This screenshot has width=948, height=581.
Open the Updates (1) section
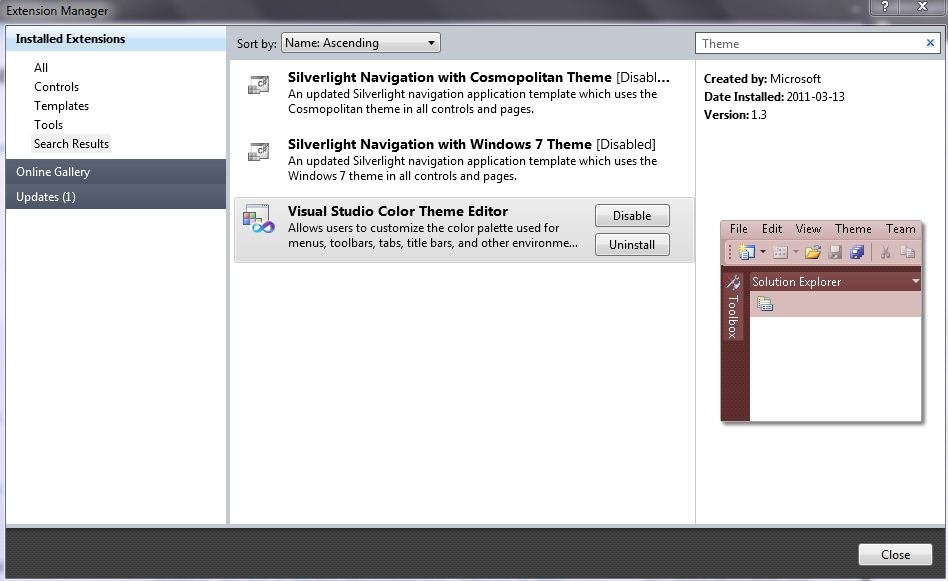pyautogui.click(x=115, y=196)
